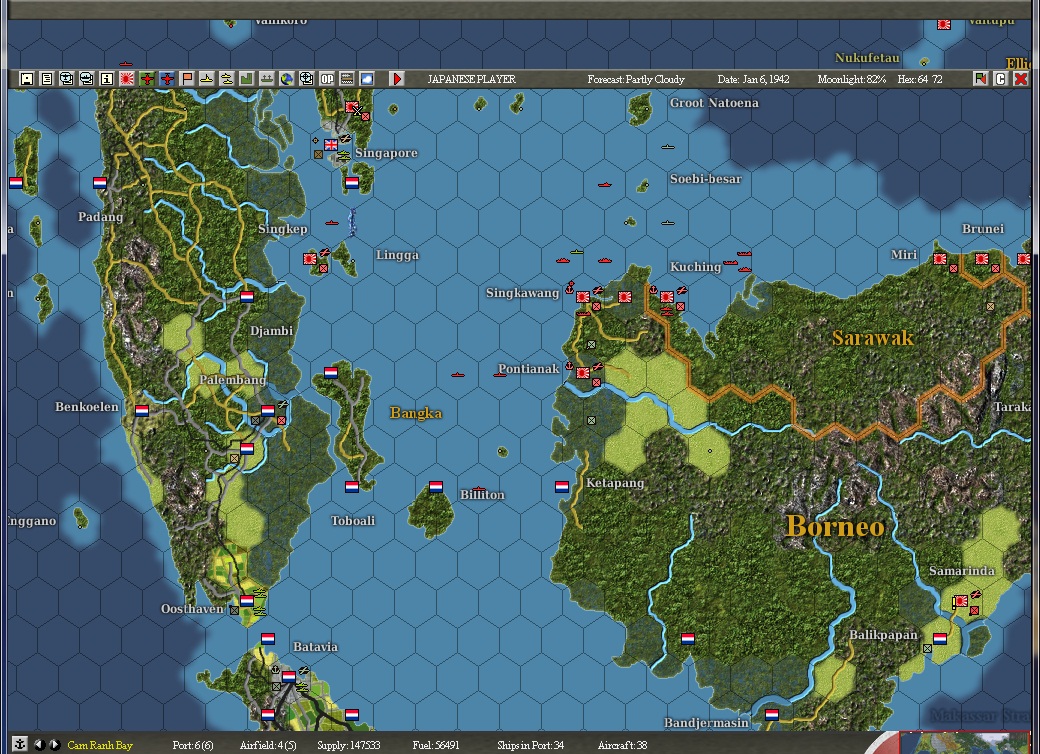Click the red plane on blue background icon
1040x754 pixels.
click(166, 79)
